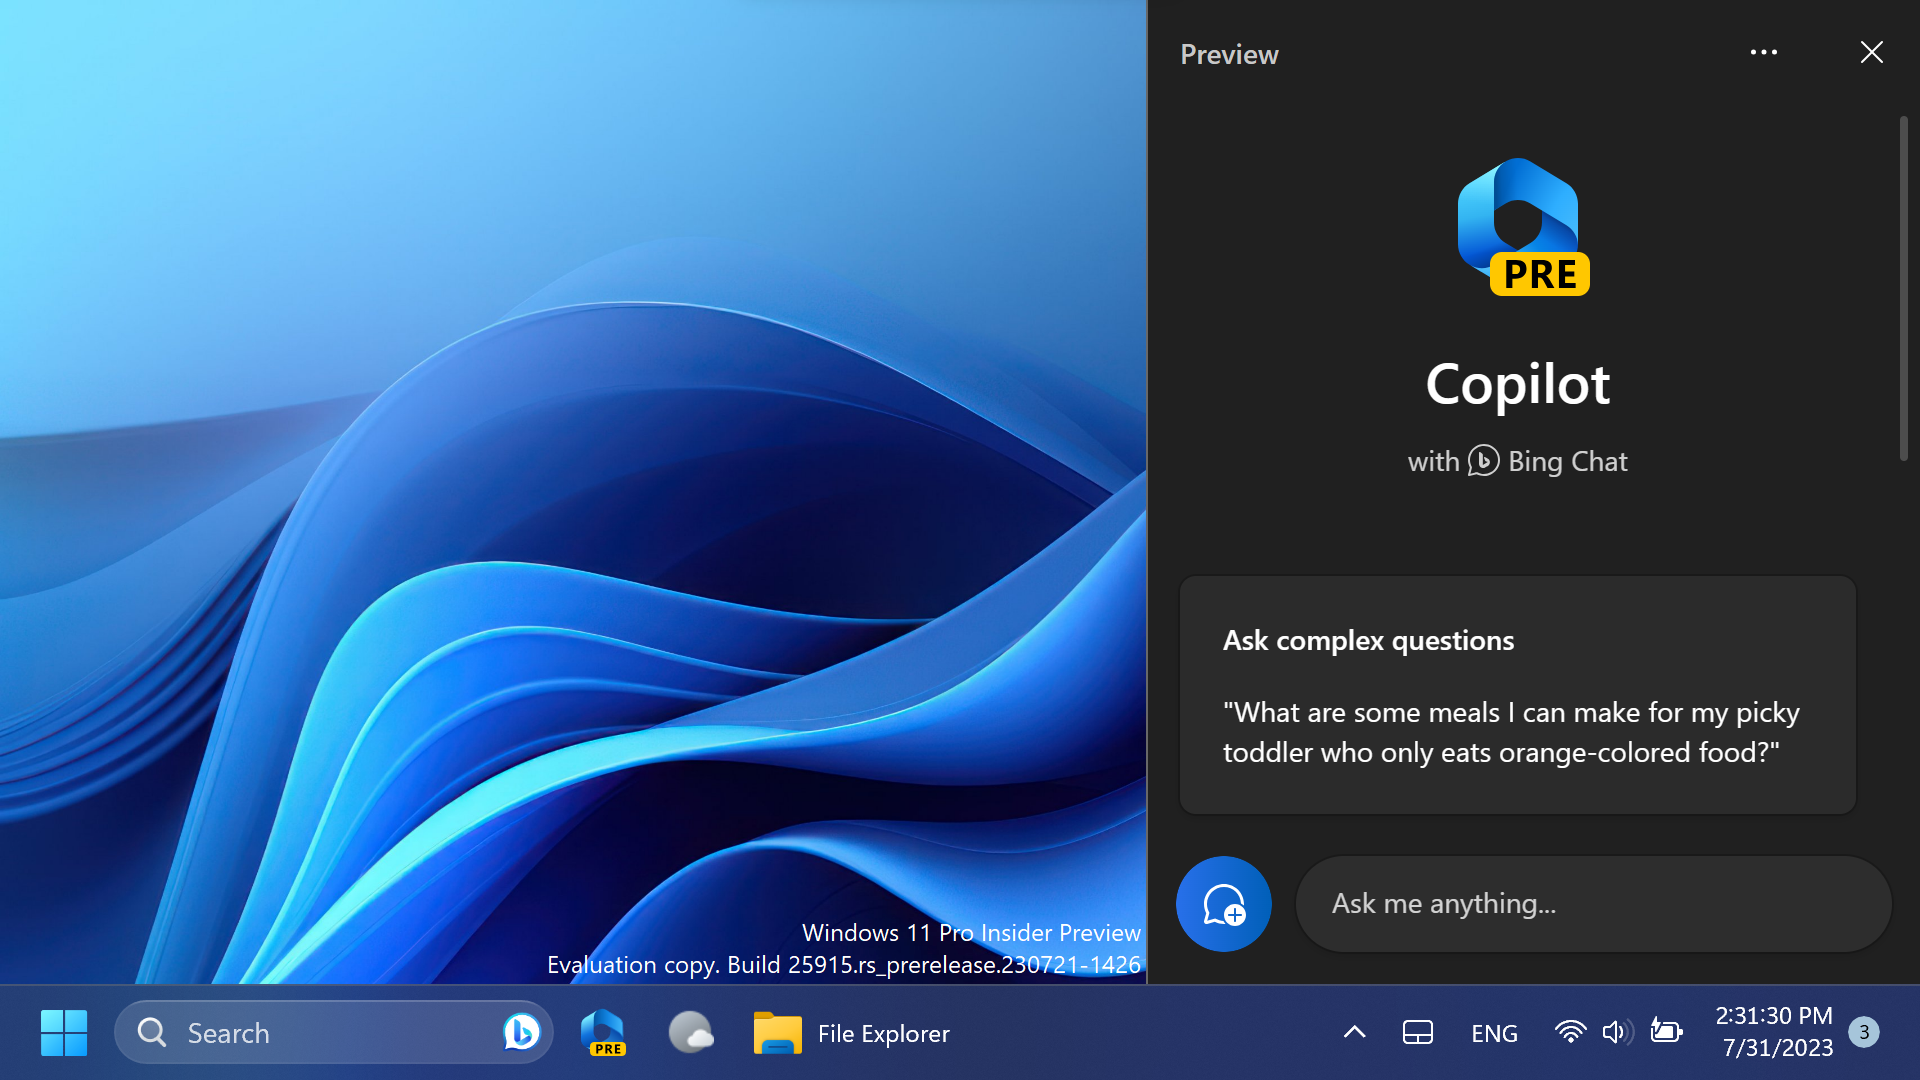Open Copilot Preview from the taskbar
The width and height of the screenshot is (1920, 1080).
click(x=603, y=1032)
